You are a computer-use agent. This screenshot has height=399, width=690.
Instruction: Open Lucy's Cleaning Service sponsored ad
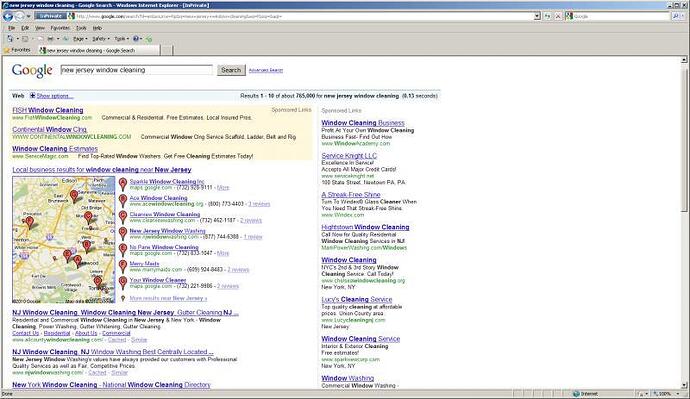coord(356,299)
